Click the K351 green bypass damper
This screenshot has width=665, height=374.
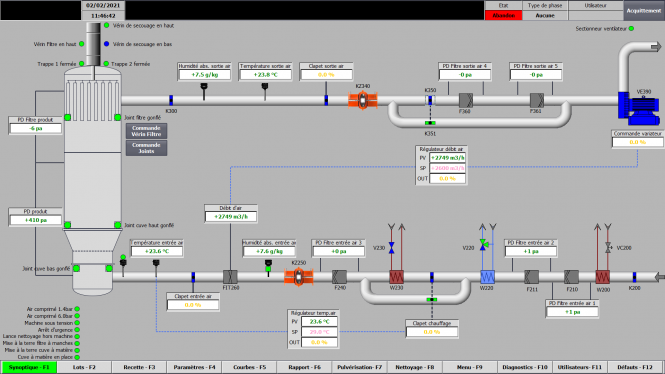(430, 123)
